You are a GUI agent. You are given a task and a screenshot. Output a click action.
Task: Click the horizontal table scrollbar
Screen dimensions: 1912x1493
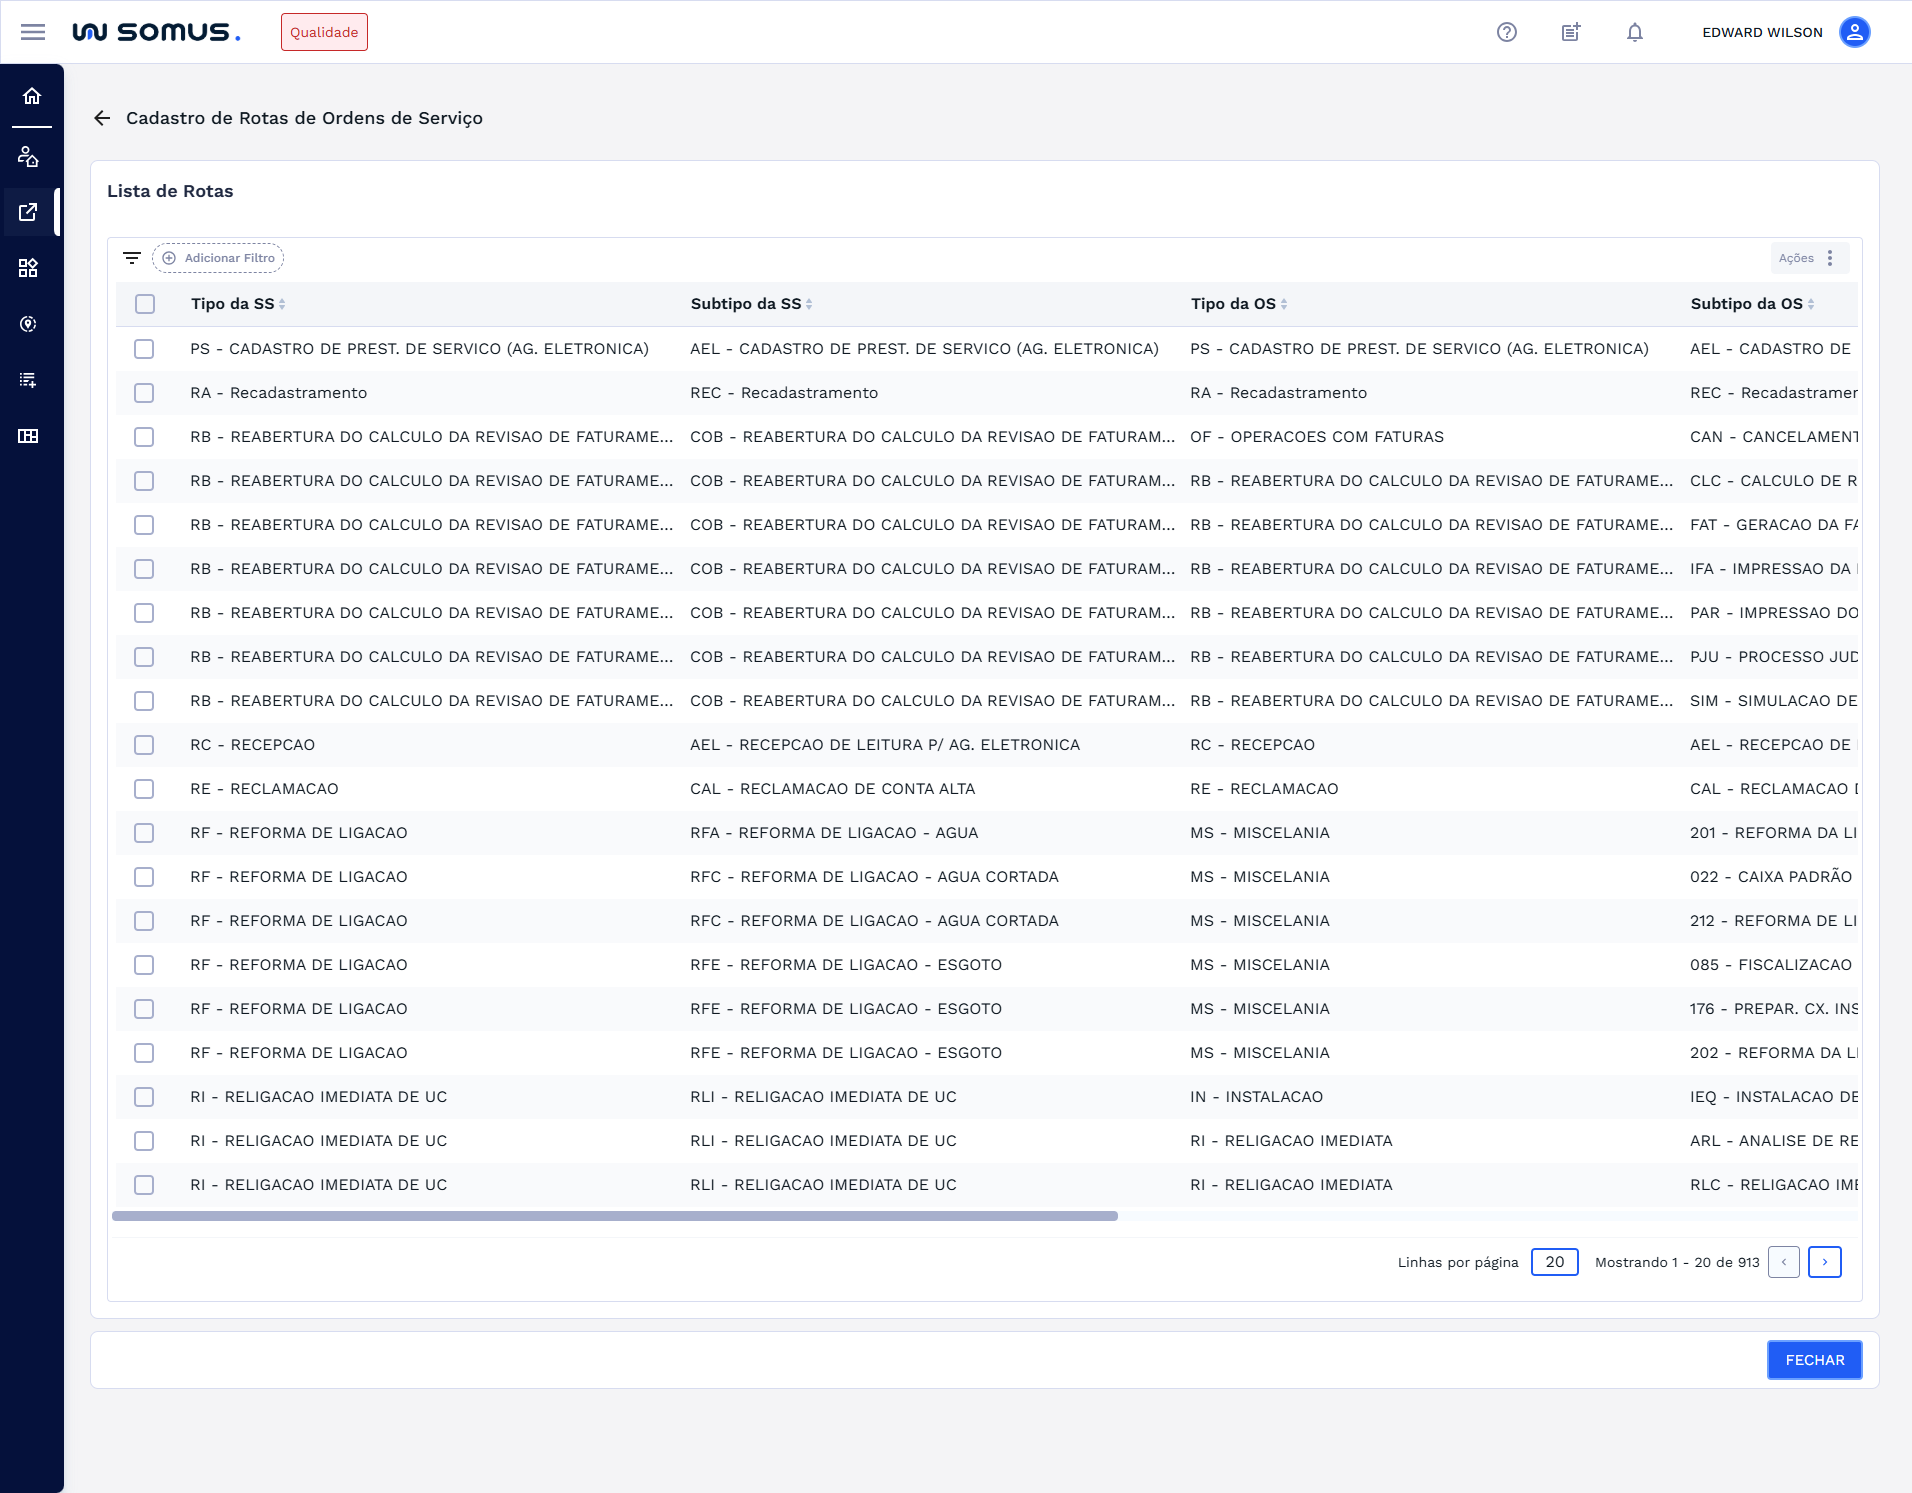click(615, 1216)
